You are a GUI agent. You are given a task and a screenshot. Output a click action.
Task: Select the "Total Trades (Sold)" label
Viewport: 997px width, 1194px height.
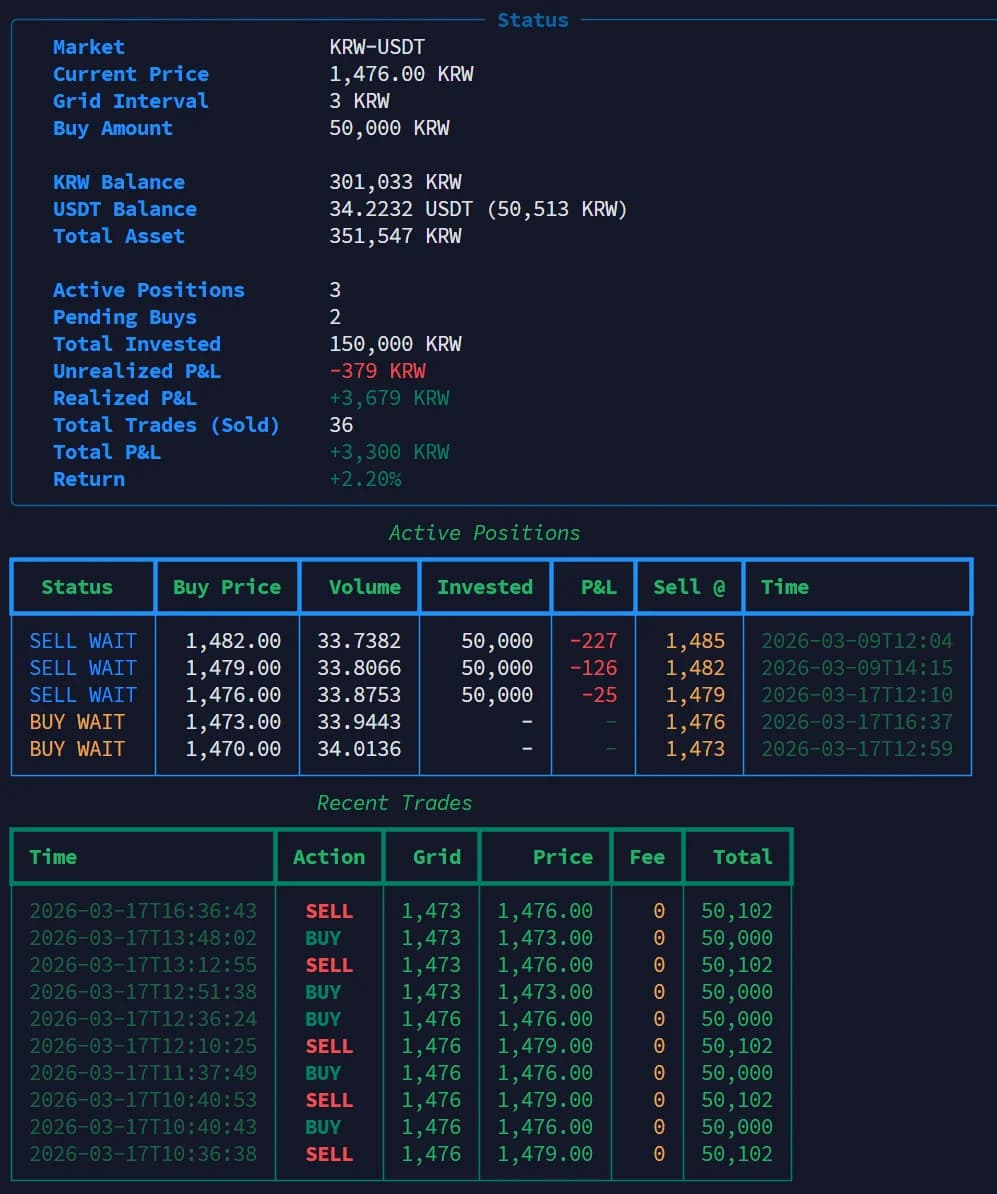(166, 425)
